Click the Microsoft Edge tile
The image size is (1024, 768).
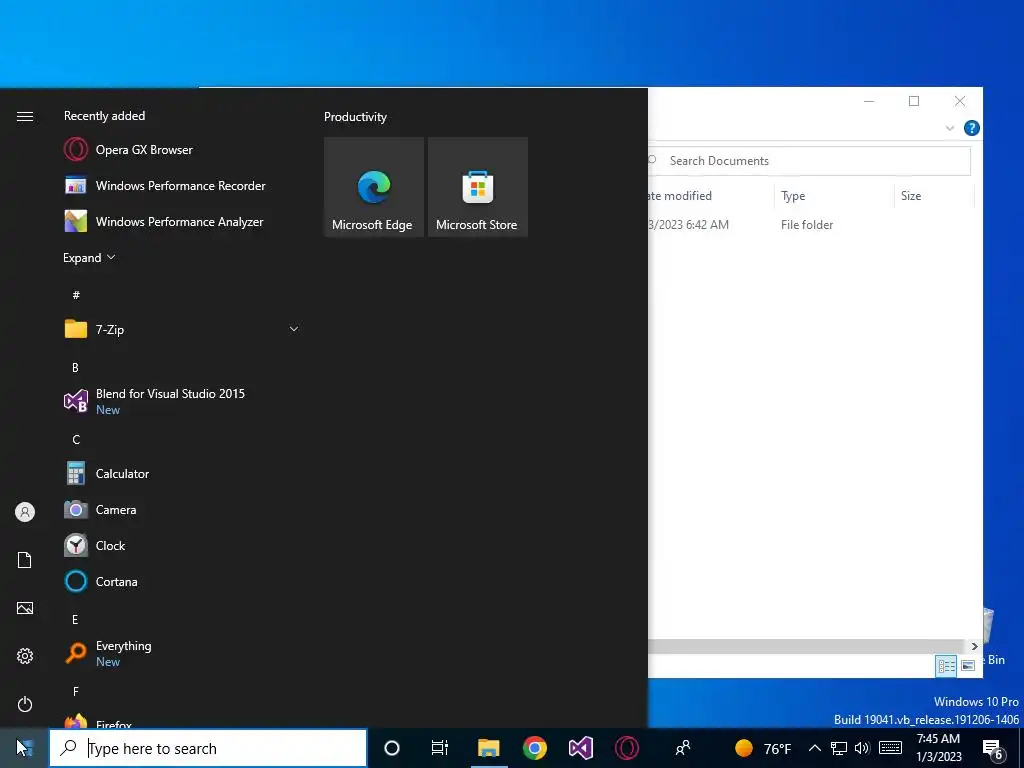[374, 187]
